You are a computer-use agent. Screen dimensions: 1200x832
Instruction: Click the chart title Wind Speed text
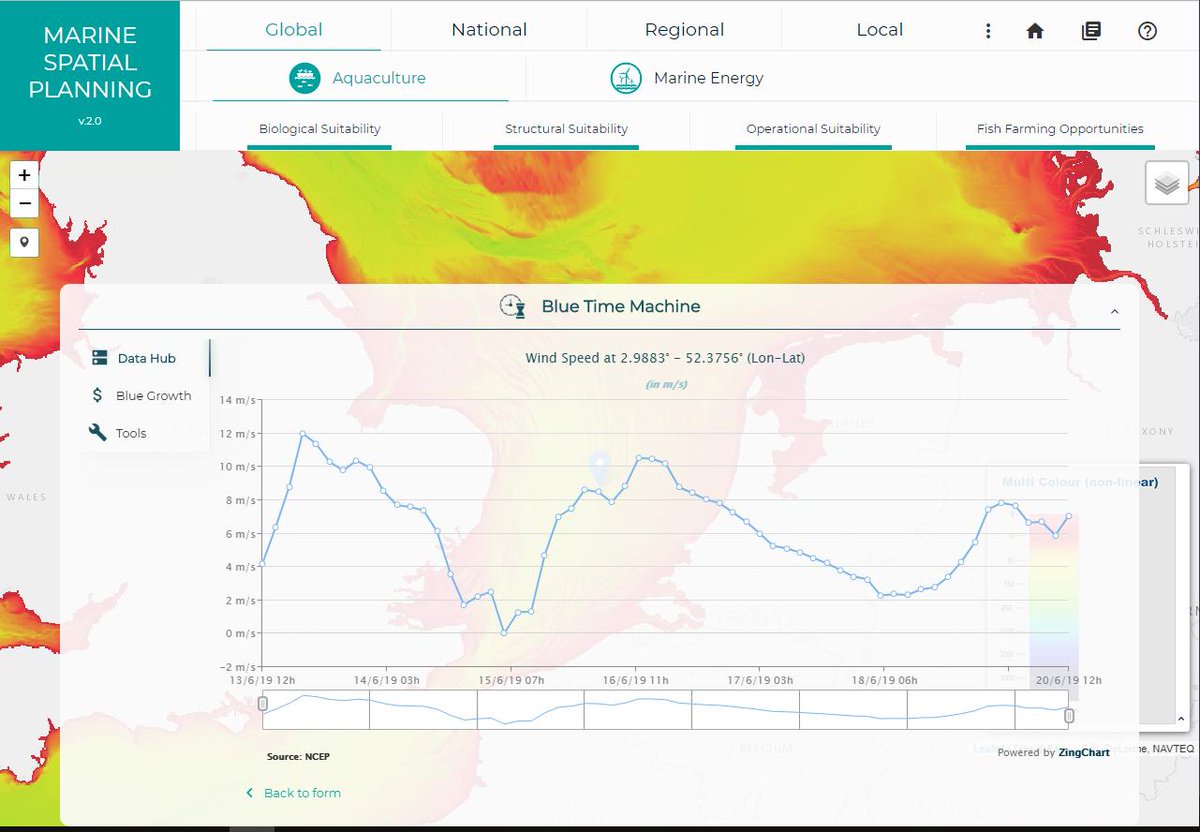[665, 358]
